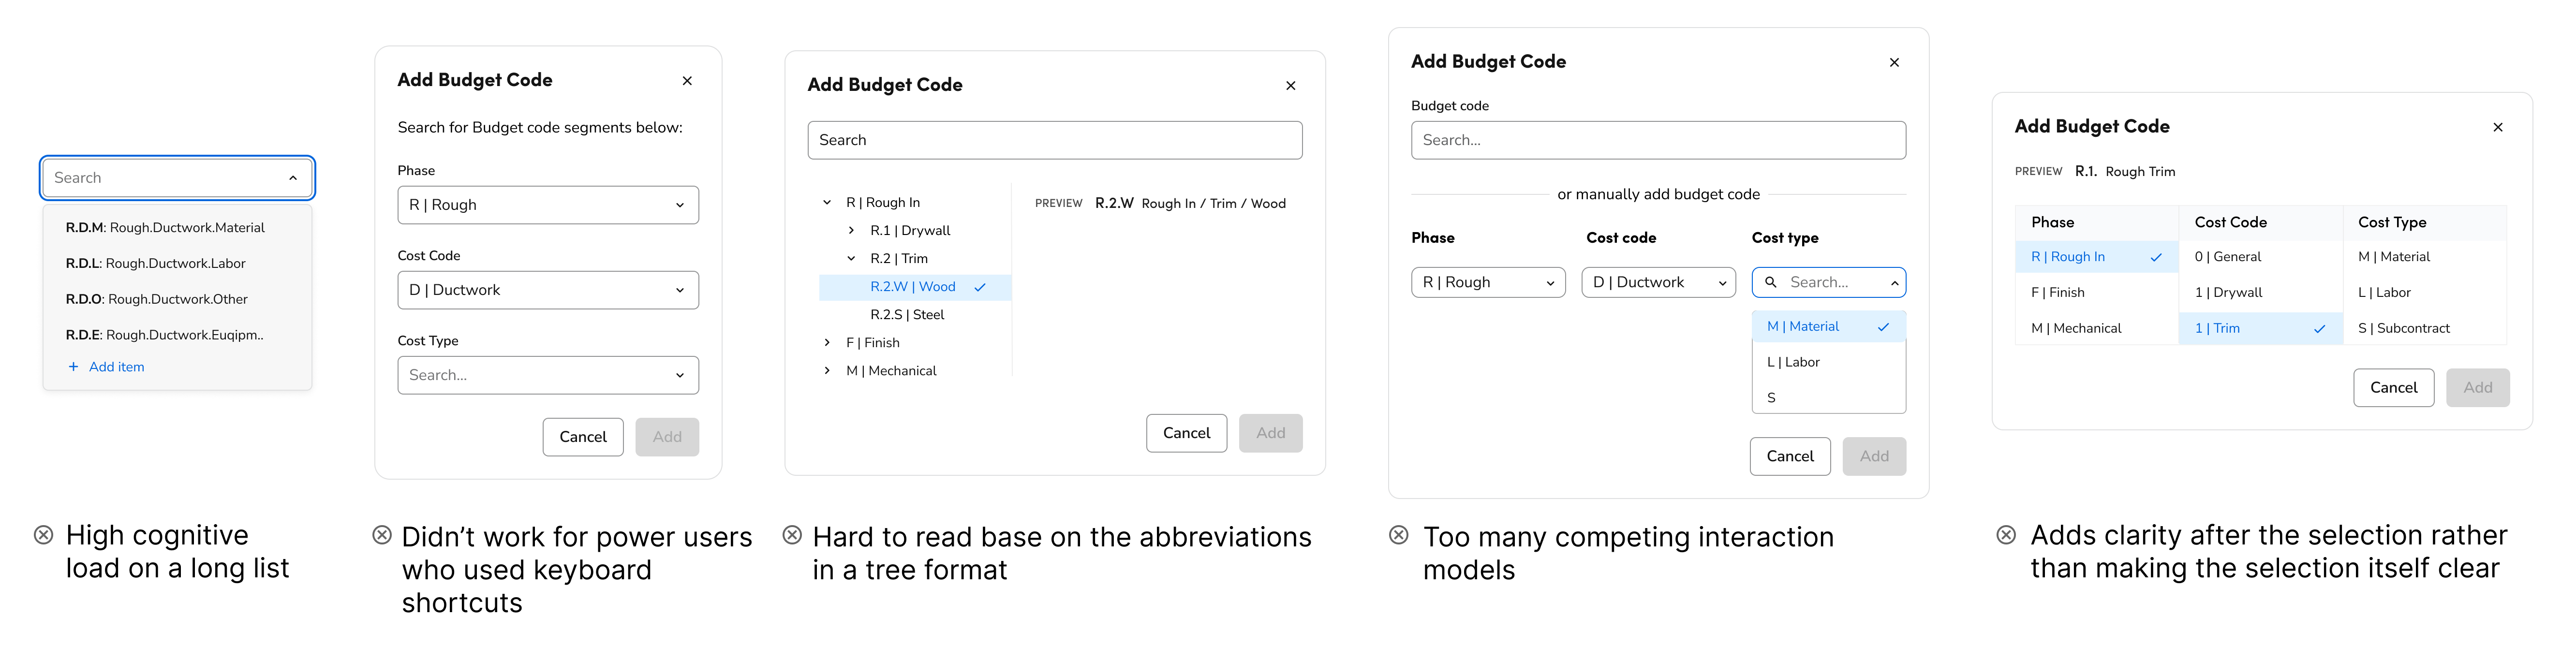Expand the R.1 | Drywall tree node
The width and height of the screenshot is (2576, 646).
pos(851,231)
